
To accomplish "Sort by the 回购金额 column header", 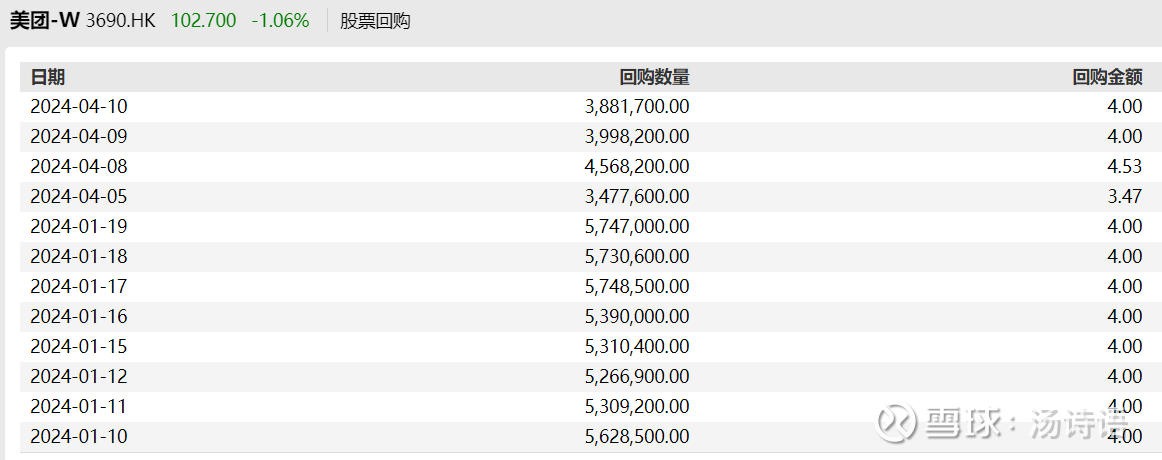I will tap(1107, 77).
